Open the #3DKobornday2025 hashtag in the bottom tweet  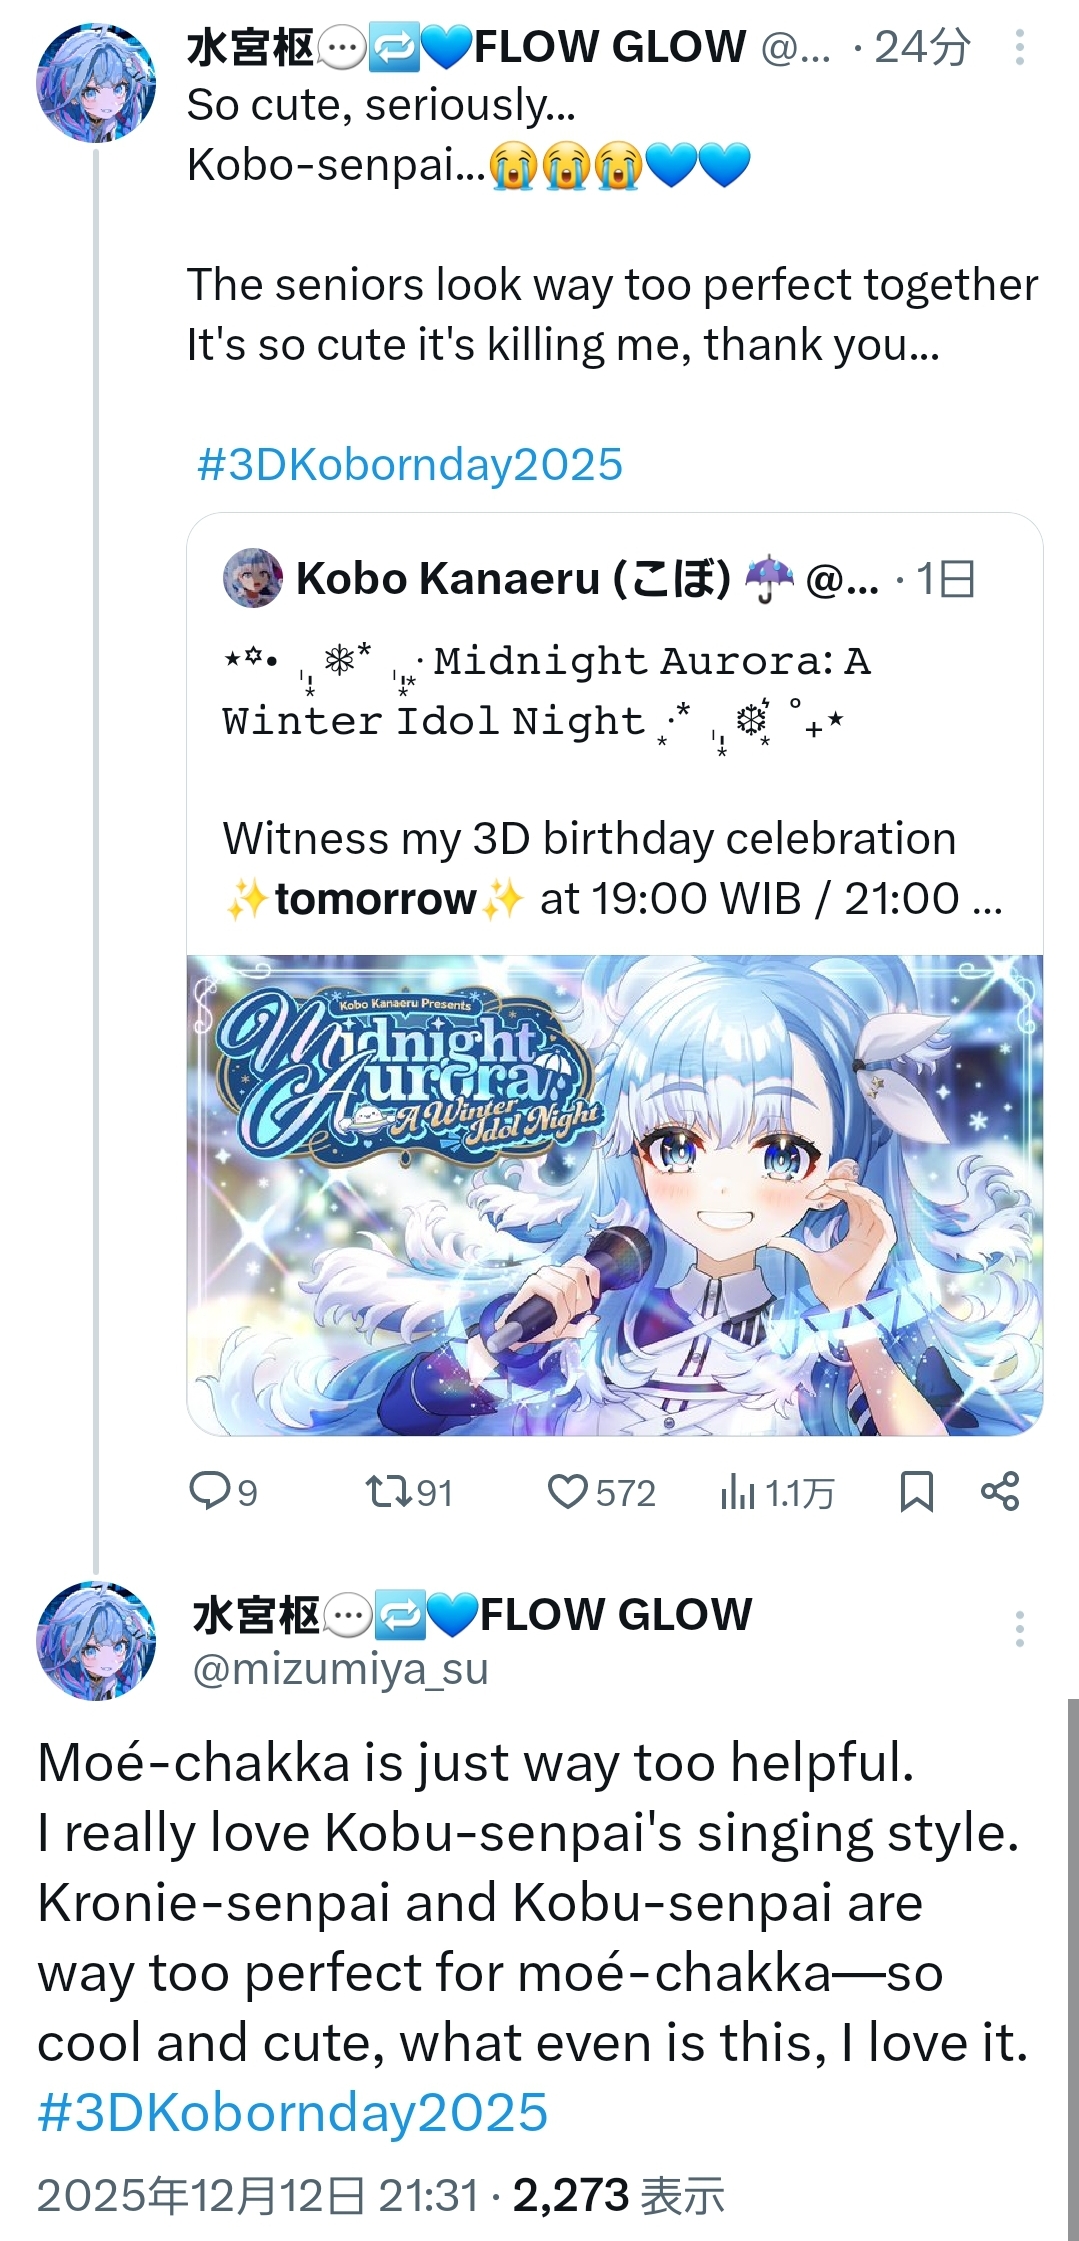[293, 2112]
